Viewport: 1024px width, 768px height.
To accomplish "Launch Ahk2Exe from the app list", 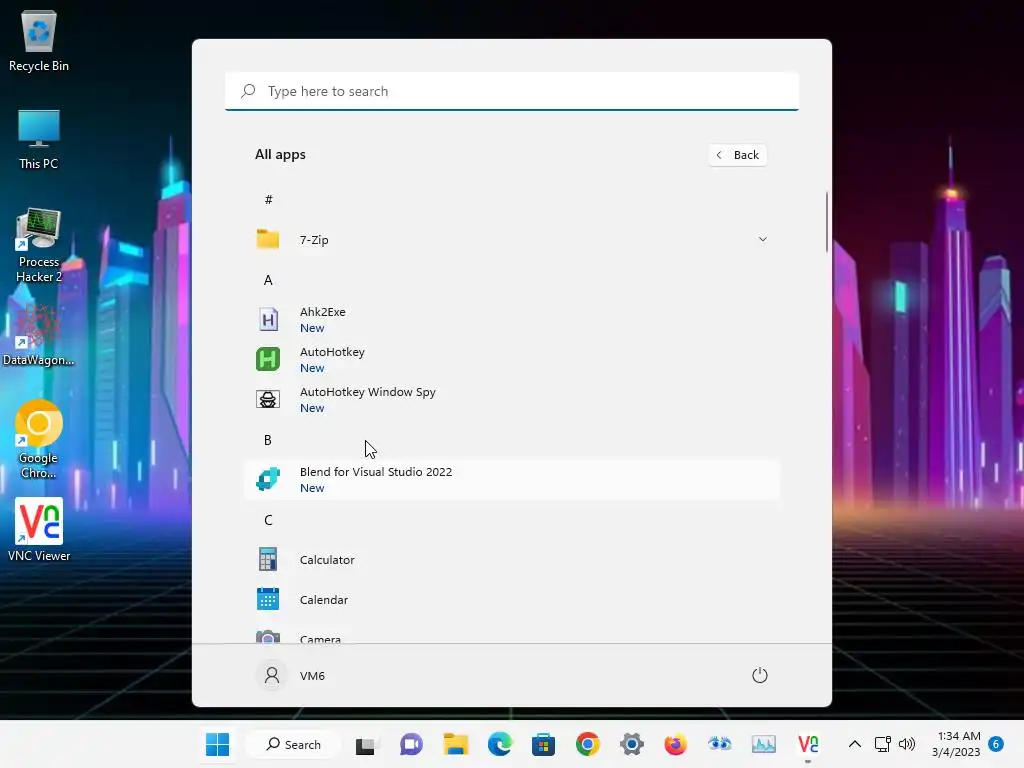I will point(511,319).
